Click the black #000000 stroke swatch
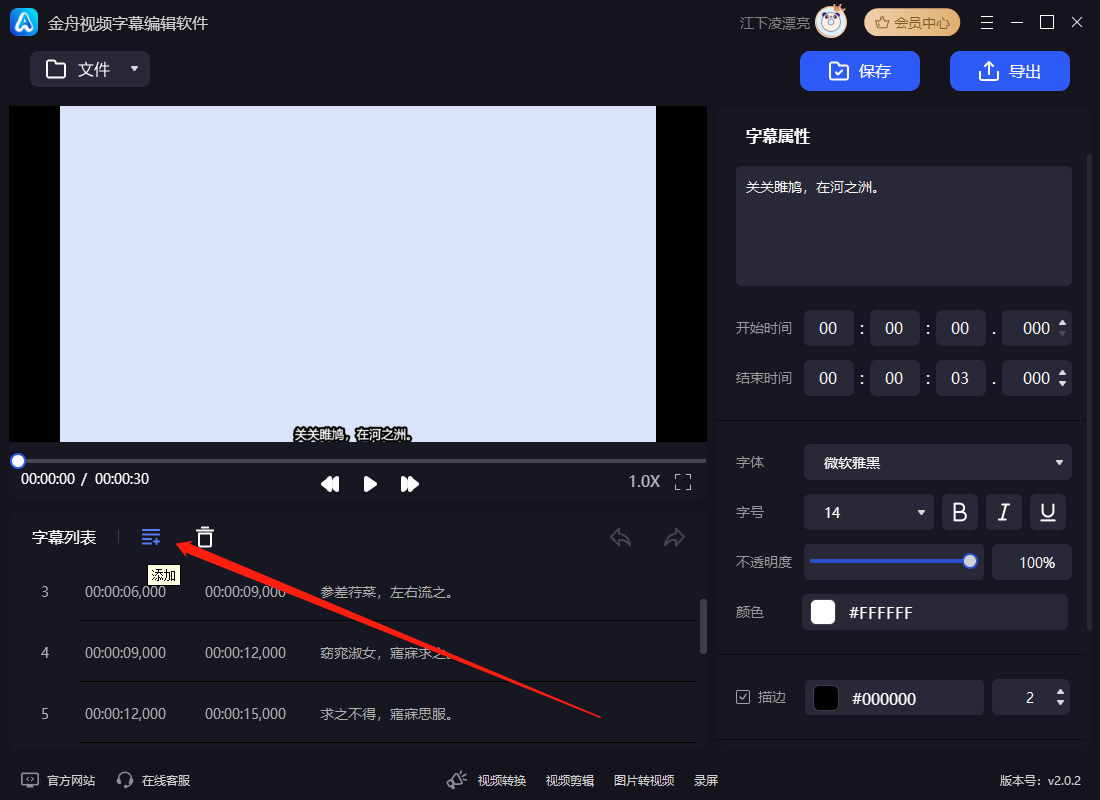The height and width of the screenshot is (800, 1100). pos(826,698)
